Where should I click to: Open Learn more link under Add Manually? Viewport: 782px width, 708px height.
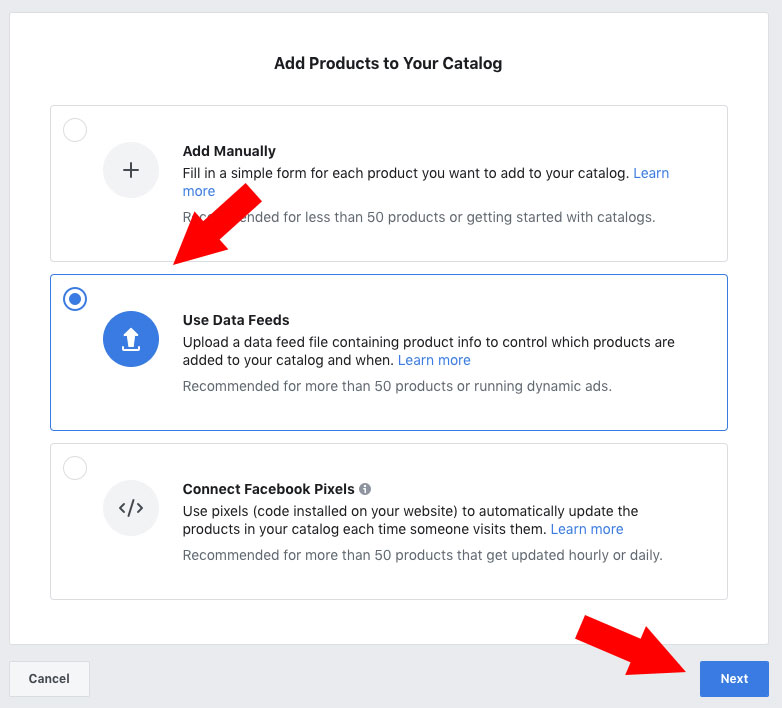(651, 173)
